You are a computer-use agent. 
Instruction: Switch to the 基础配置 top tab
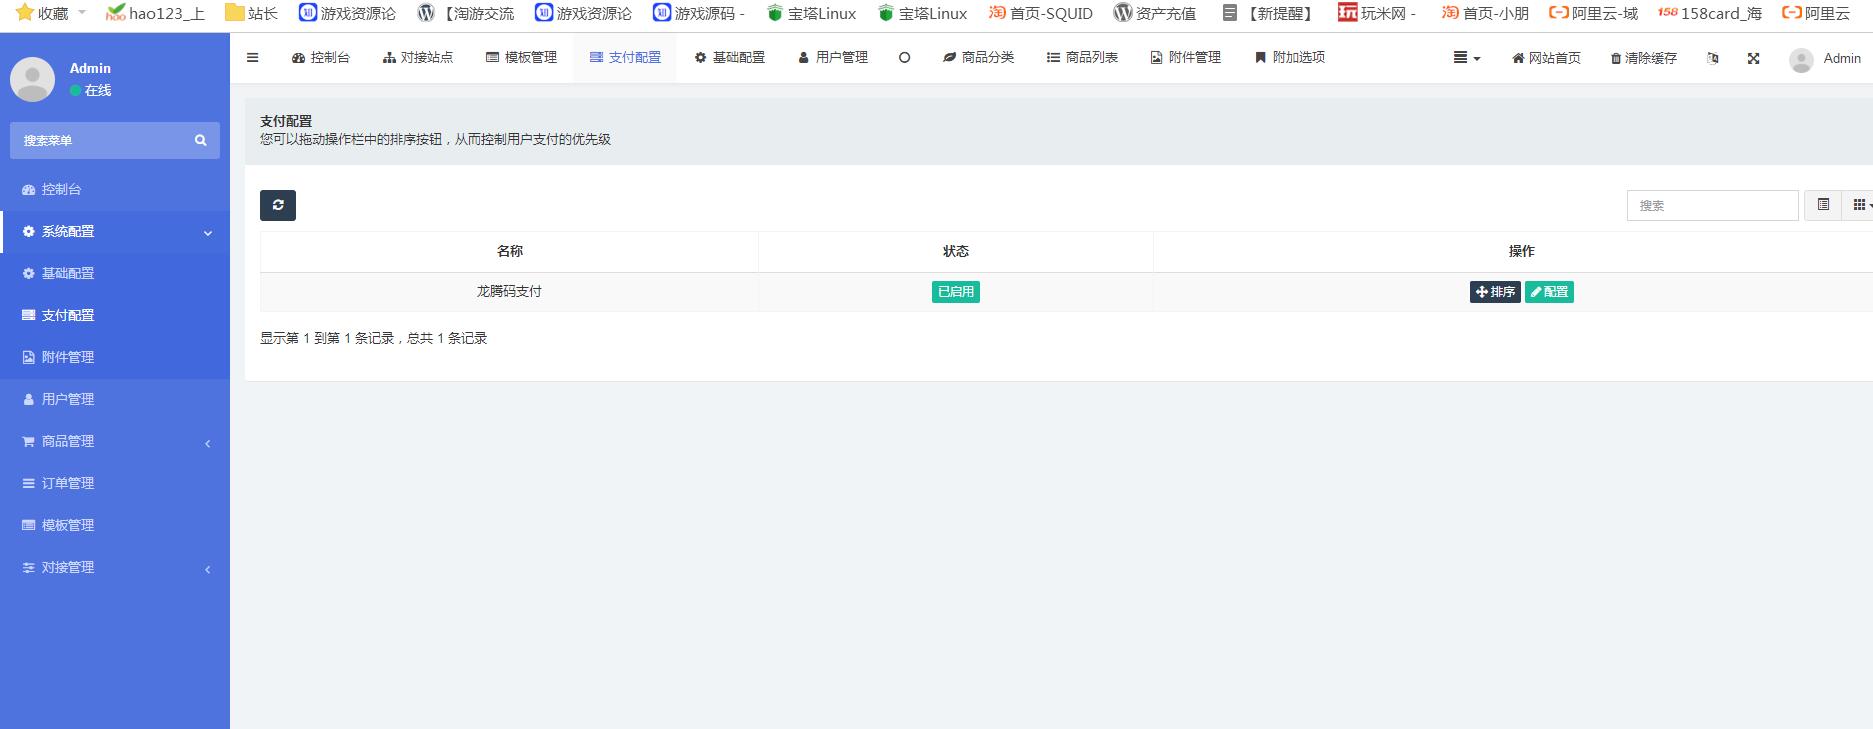(x=730, y=58)
